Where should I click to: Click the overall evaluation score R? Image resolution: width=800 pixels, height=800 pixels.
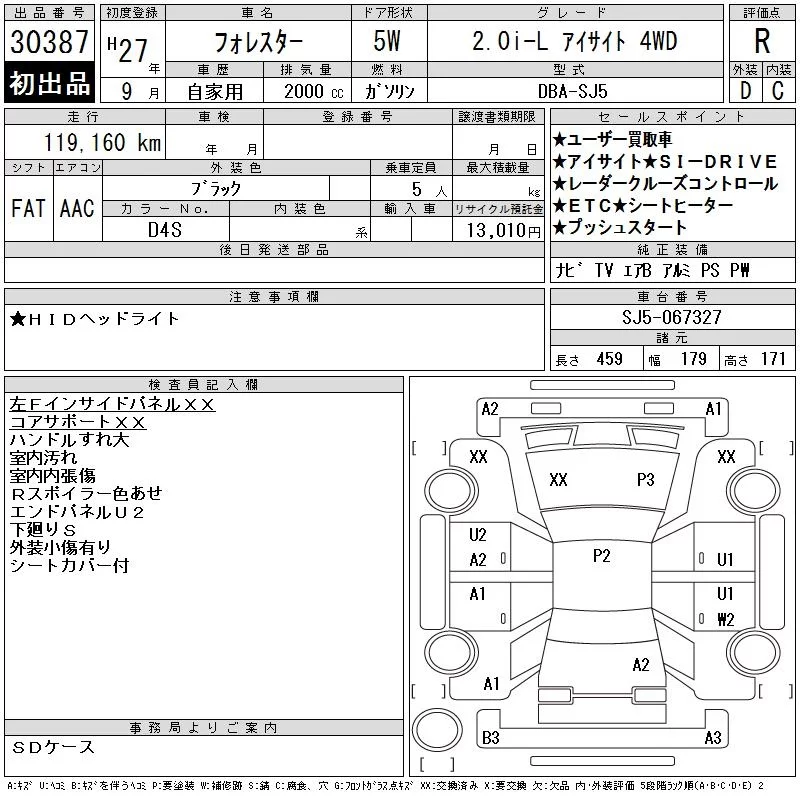coord(762,41)
